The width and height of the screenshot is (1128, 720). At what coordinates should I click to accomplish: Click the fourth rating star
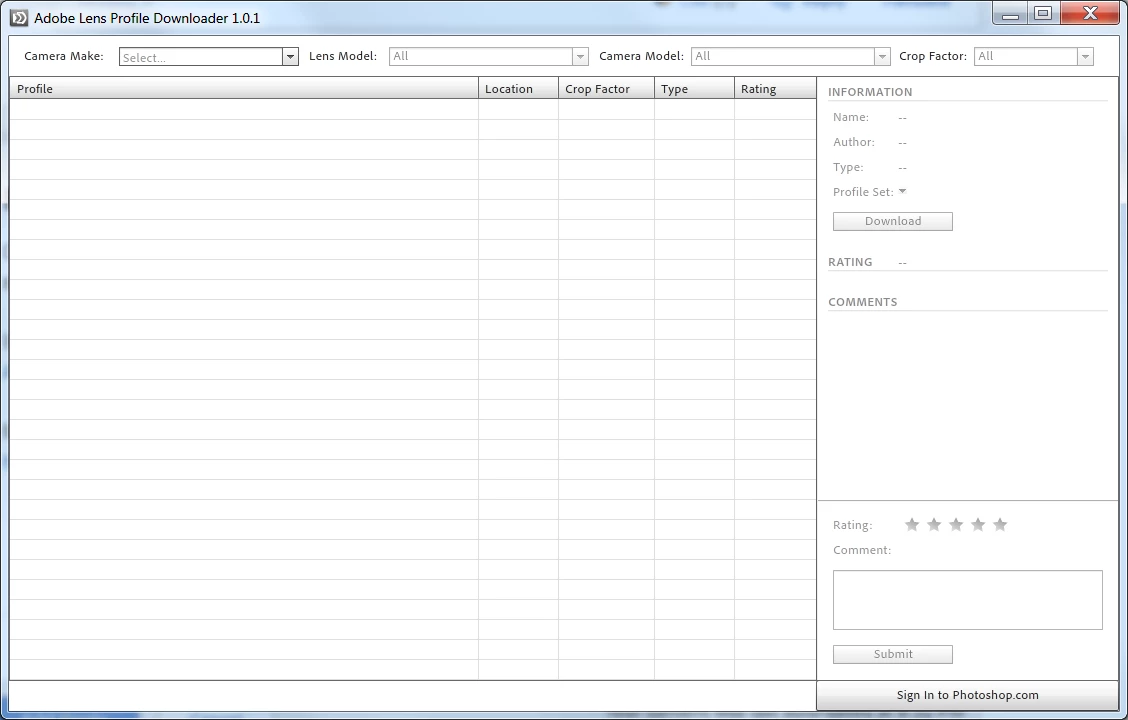coord(978,524)
